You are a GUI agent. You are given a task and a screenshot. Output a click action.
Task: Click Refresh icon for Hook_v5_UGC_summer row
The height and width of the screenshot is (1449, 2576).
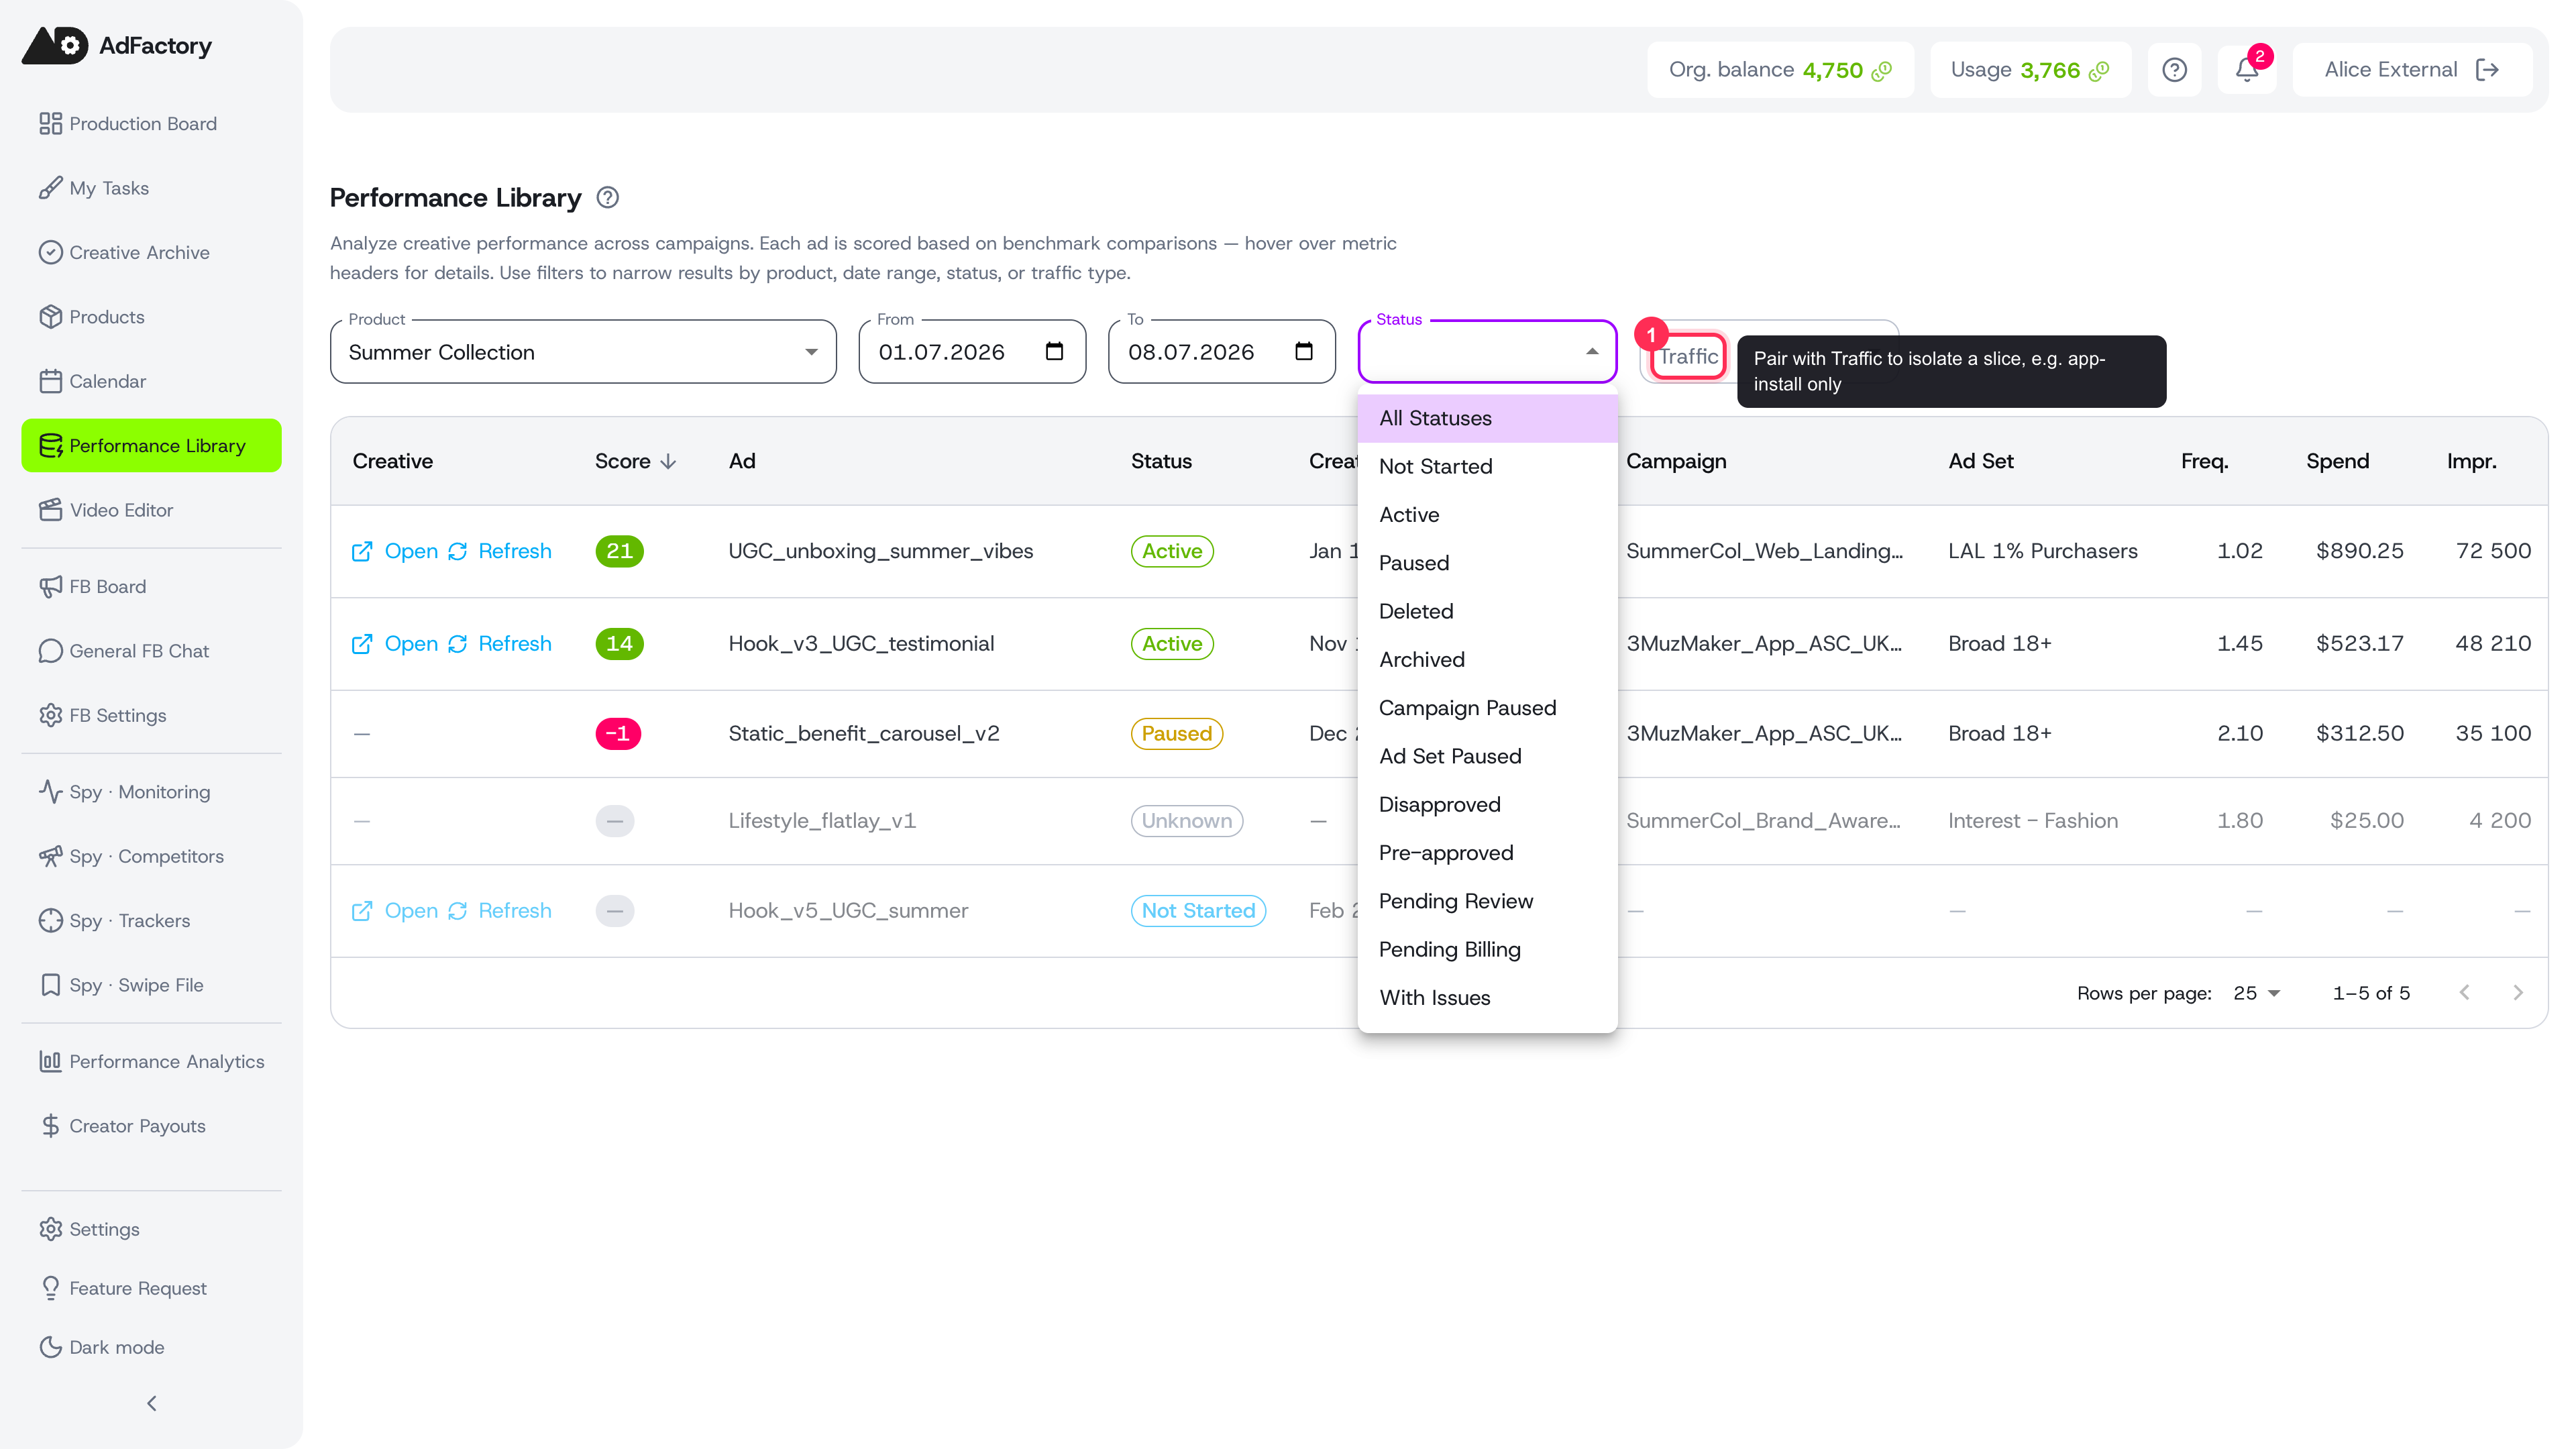pyautogui.click(x=458, y=911)
